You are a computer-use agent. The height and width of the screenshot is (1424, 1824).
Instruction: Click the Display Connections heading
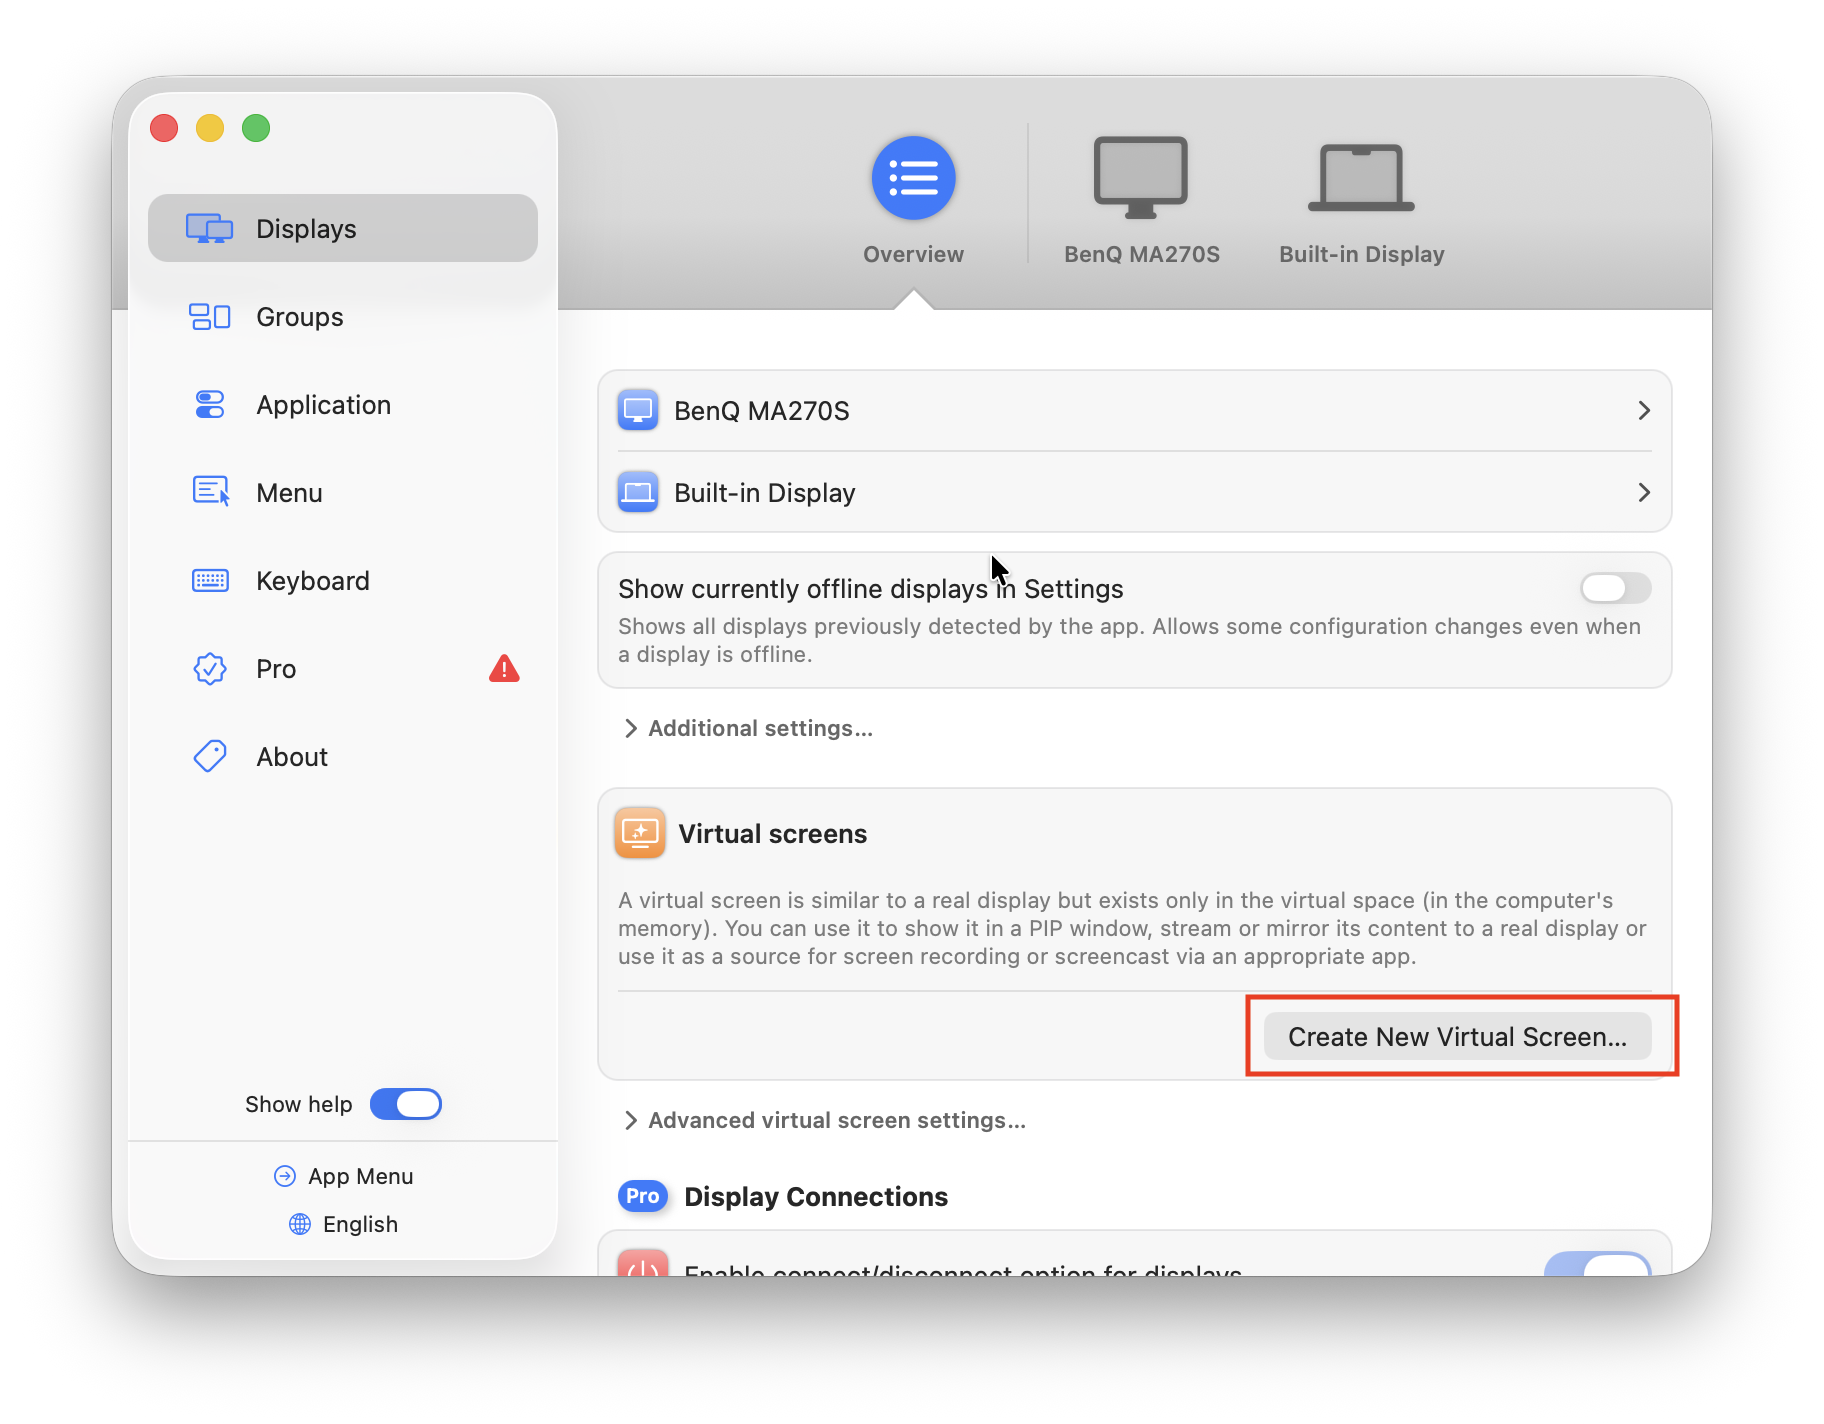(816, 1196)
